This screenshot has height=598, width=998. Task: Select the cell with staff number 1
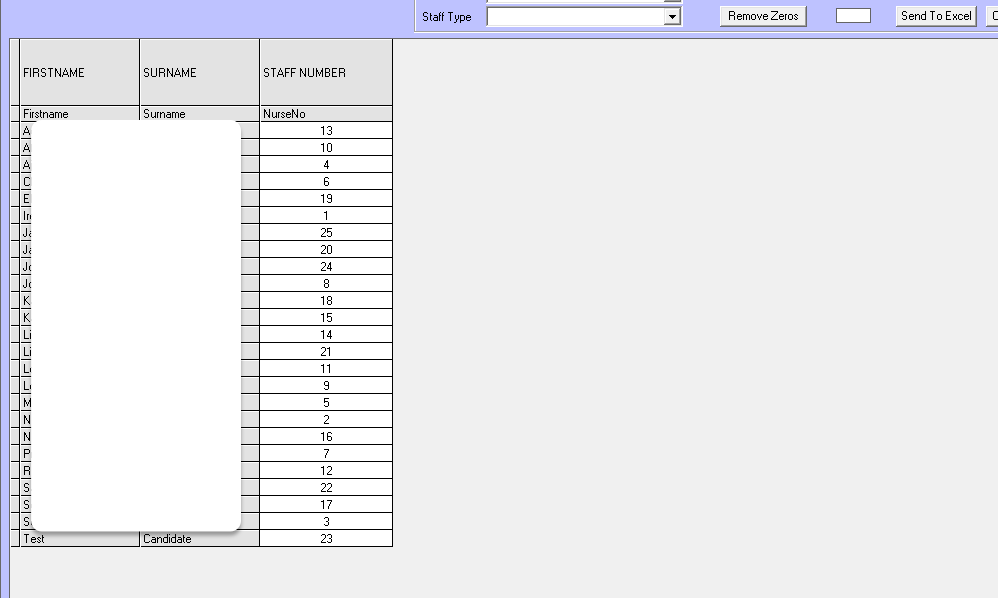326,216
